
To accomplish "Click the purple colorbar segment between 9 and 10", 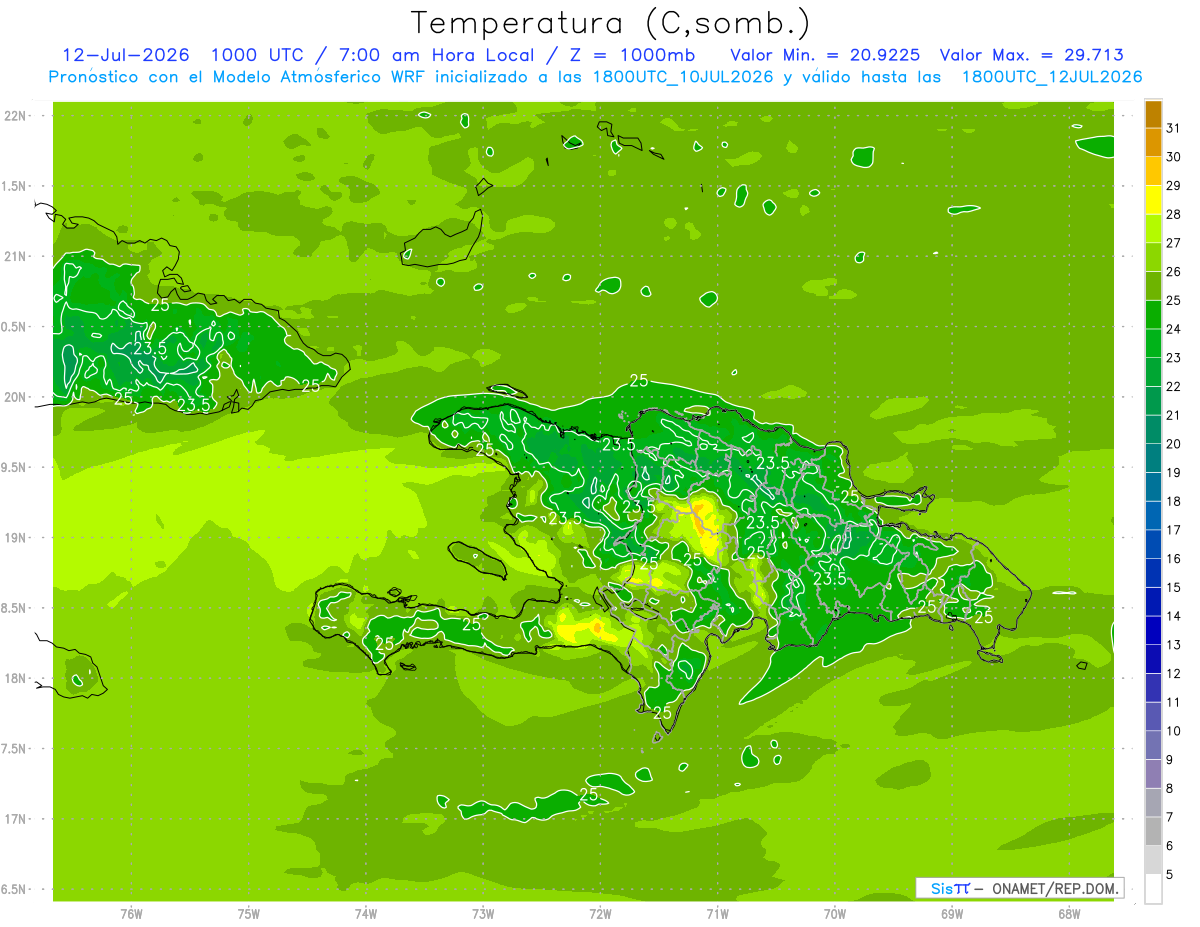I will tap(1153, 746).
